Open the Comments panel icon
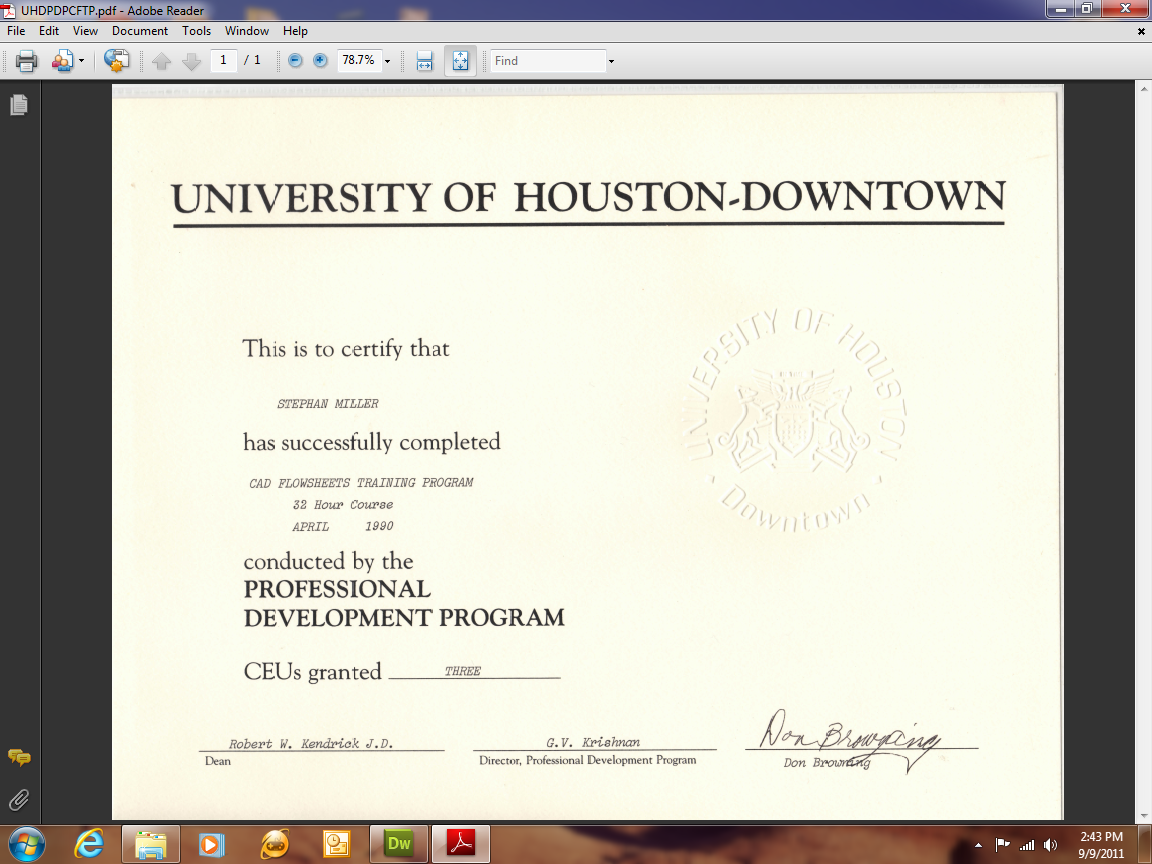 (x=19, y=757)
